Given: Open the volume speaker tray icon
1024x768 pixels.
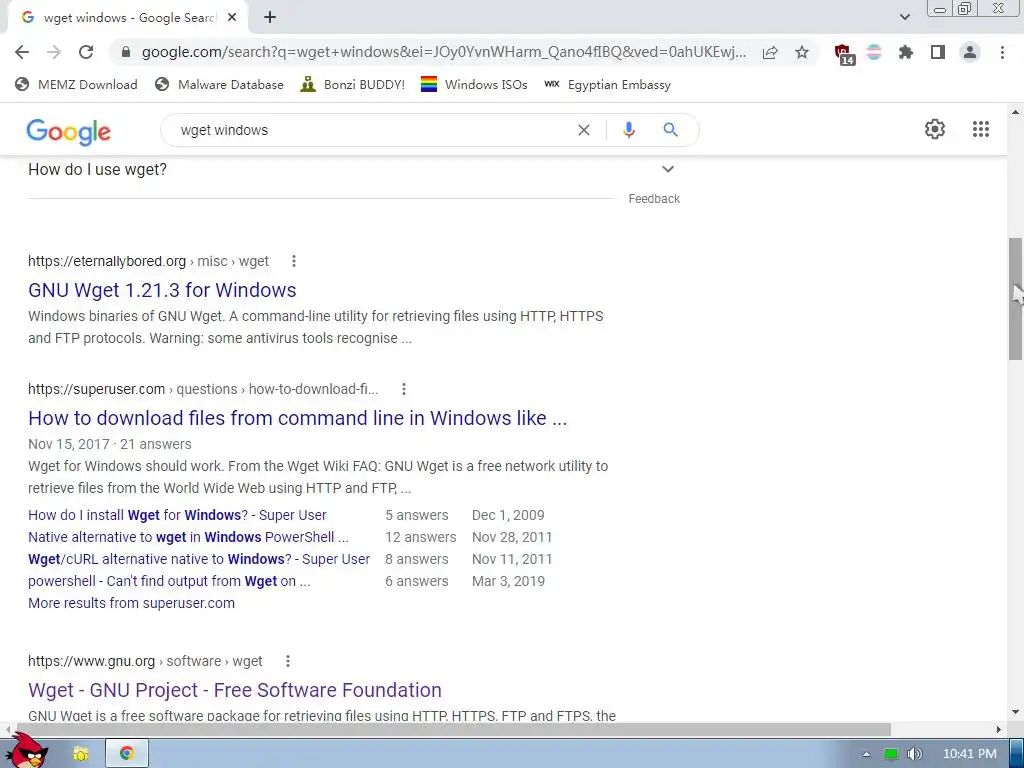Looking at the screenshot, I should pyautogui.click(x=914, y=754).
